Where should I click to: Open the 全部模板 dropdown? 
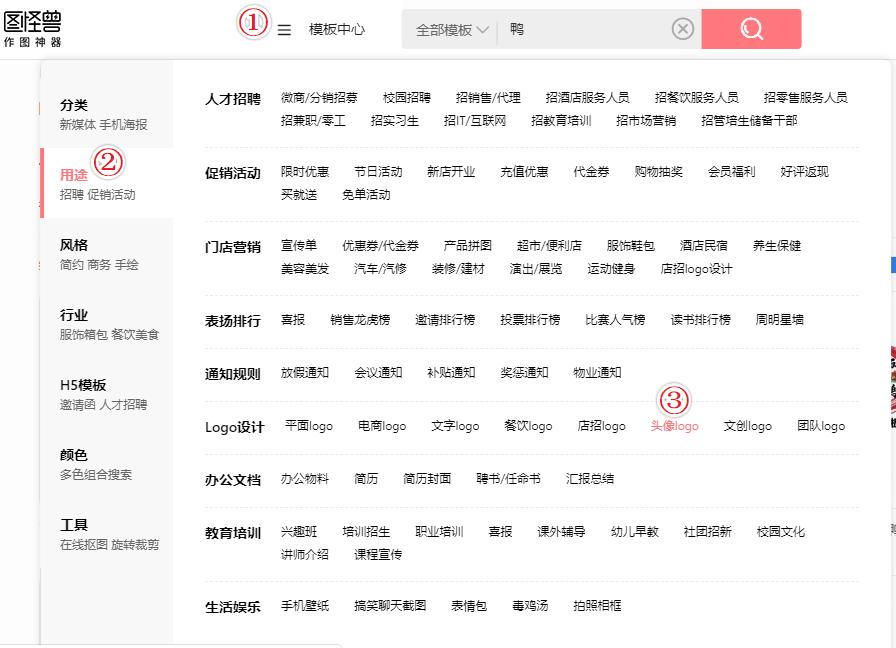point(449,29)
